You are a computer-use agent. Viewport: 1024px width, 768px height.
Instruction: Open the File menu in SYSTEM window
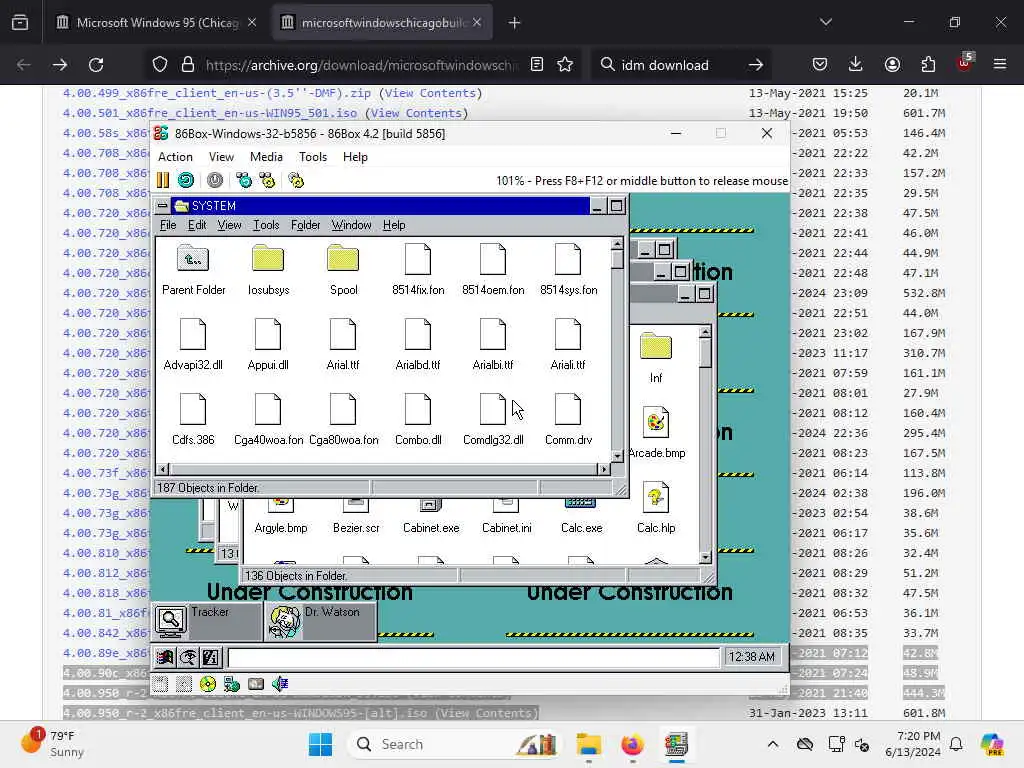pyautogui.click(x=168, y=225)
